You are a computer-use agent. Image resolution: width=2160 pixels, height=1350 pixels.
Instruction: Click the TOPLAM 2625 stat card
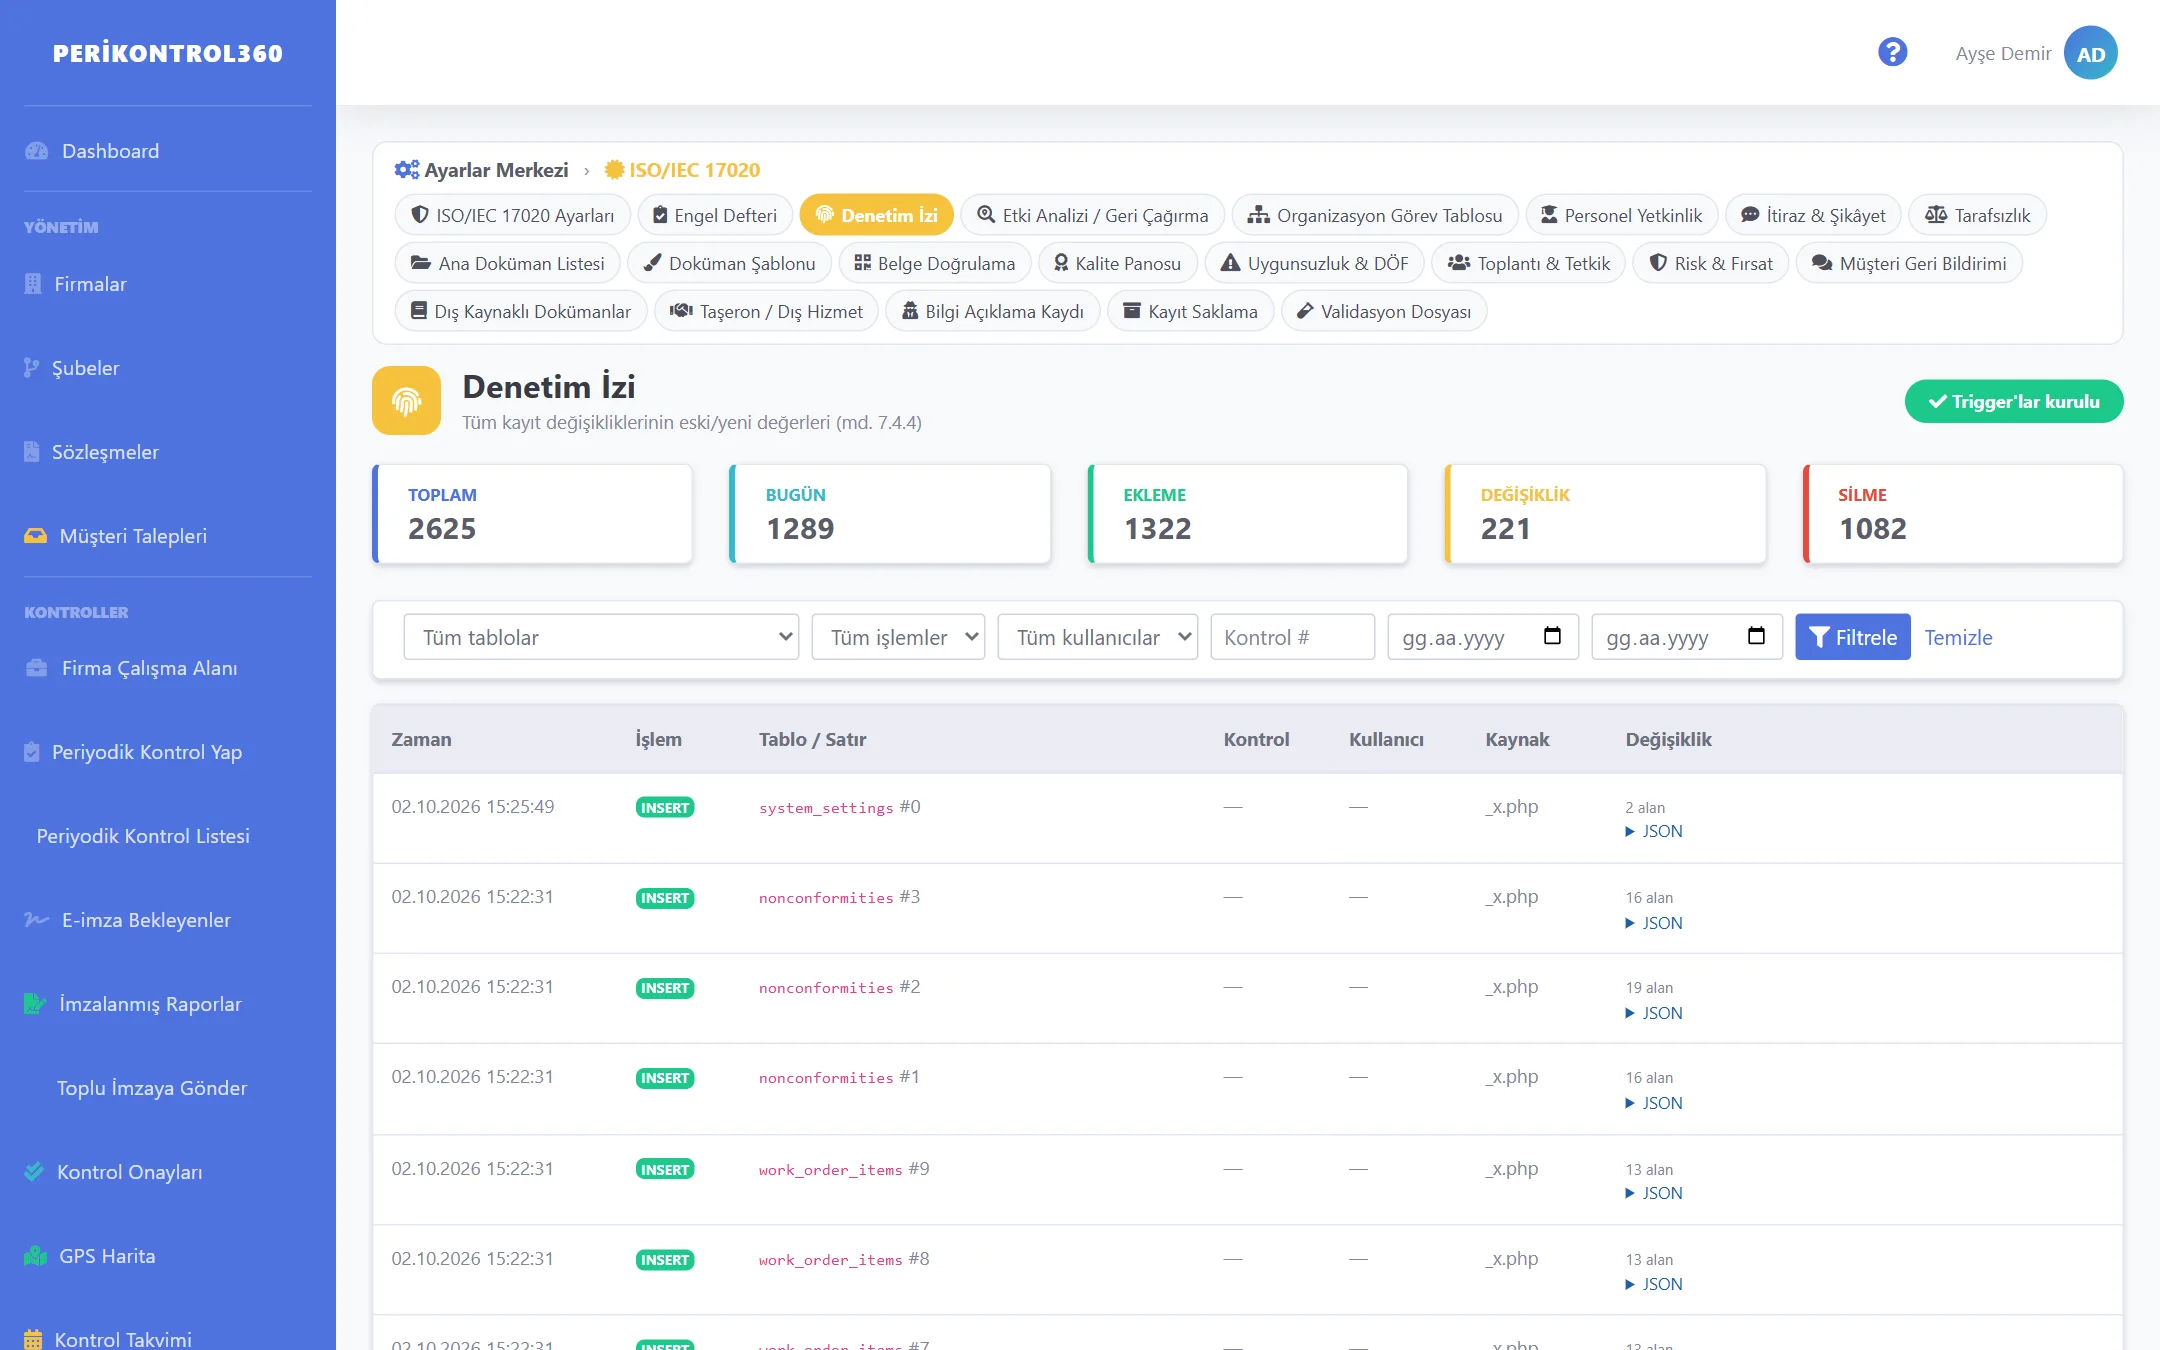tap(532, 514)
